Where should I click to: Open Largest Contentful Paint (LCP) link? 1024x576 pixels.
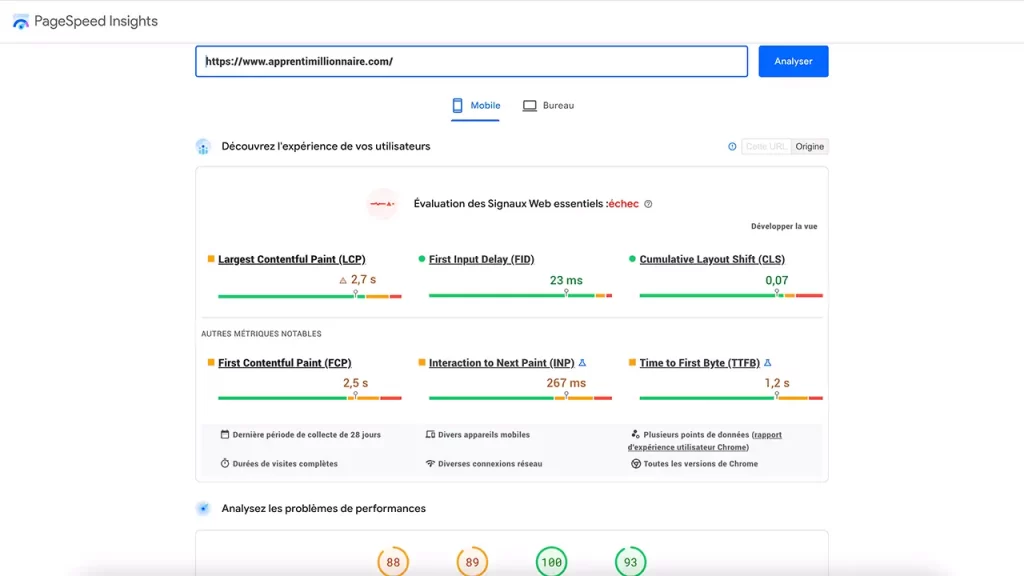tap(291, 259)
